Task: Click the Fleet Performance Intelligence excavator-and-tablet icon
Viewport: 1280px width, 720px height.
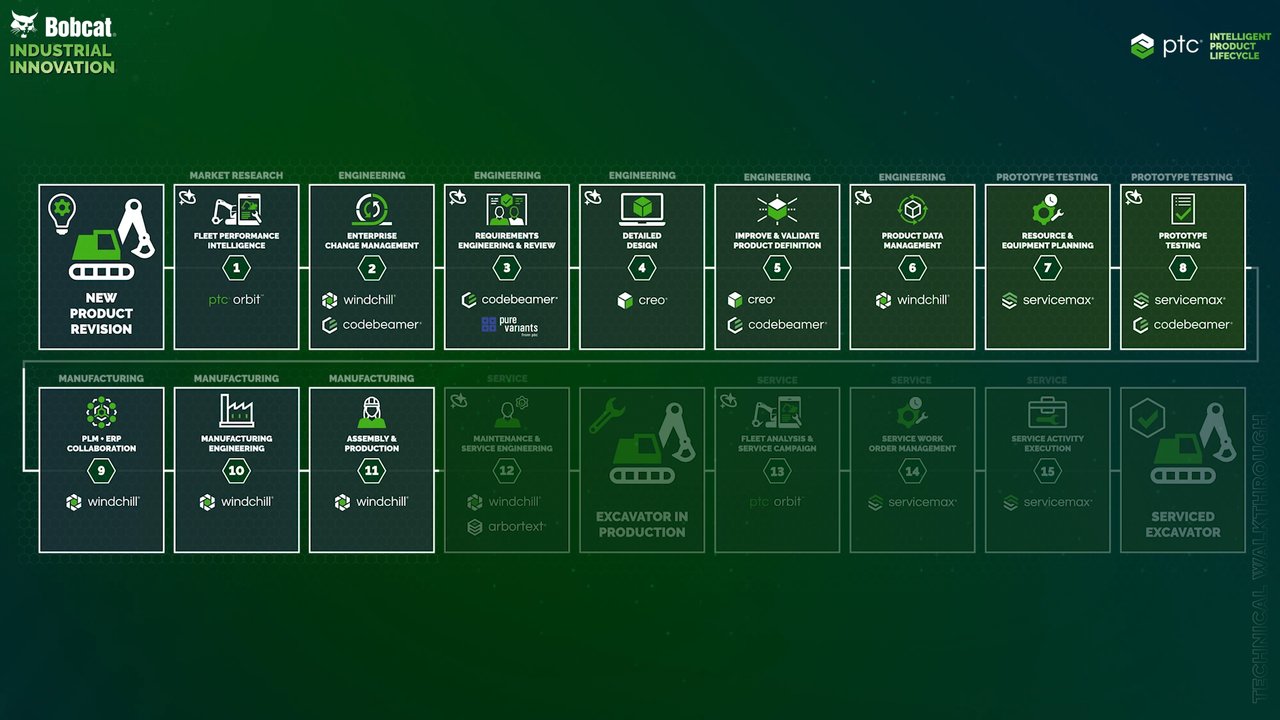Action: (236, 209)
